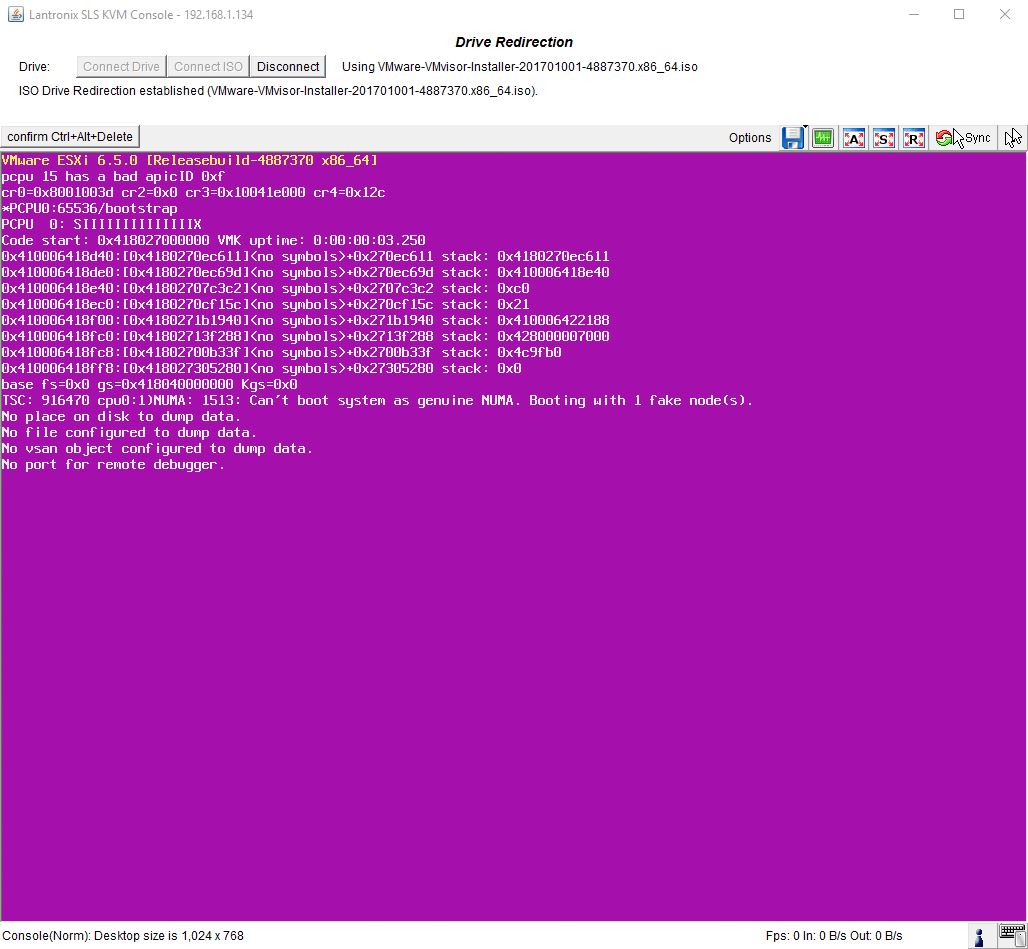Click 'pcpu 15 has a bad apicID 0xf' line

(x=113, y=176)
